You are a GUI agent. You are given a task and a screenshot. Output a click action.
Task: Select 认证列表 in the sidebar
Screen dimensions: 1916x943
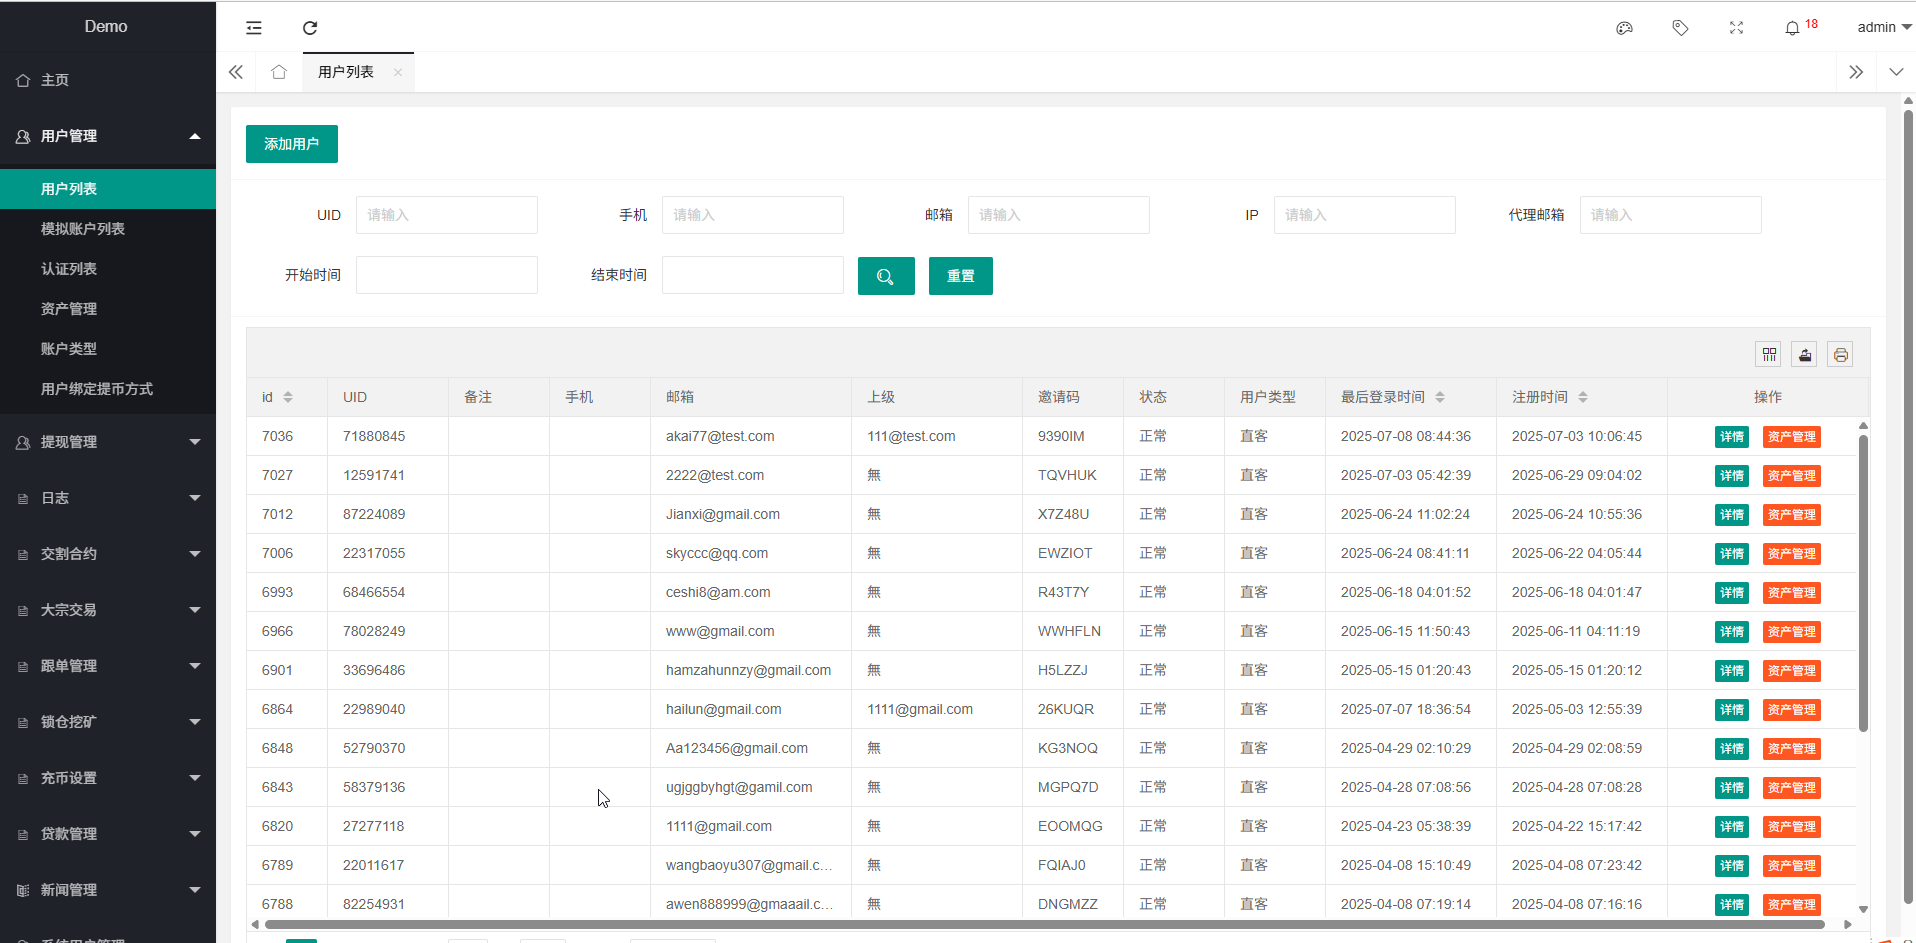69,269
